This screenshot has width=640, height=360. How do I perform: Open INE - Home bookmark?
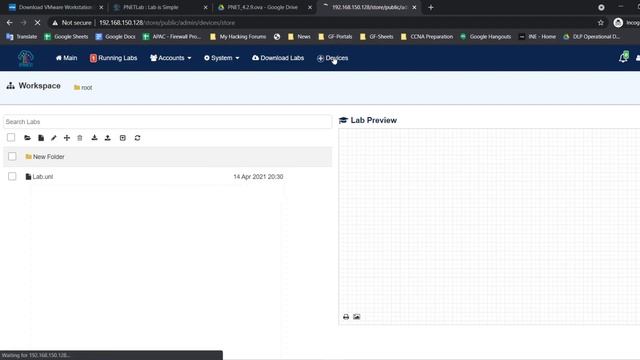click(537, 37)
